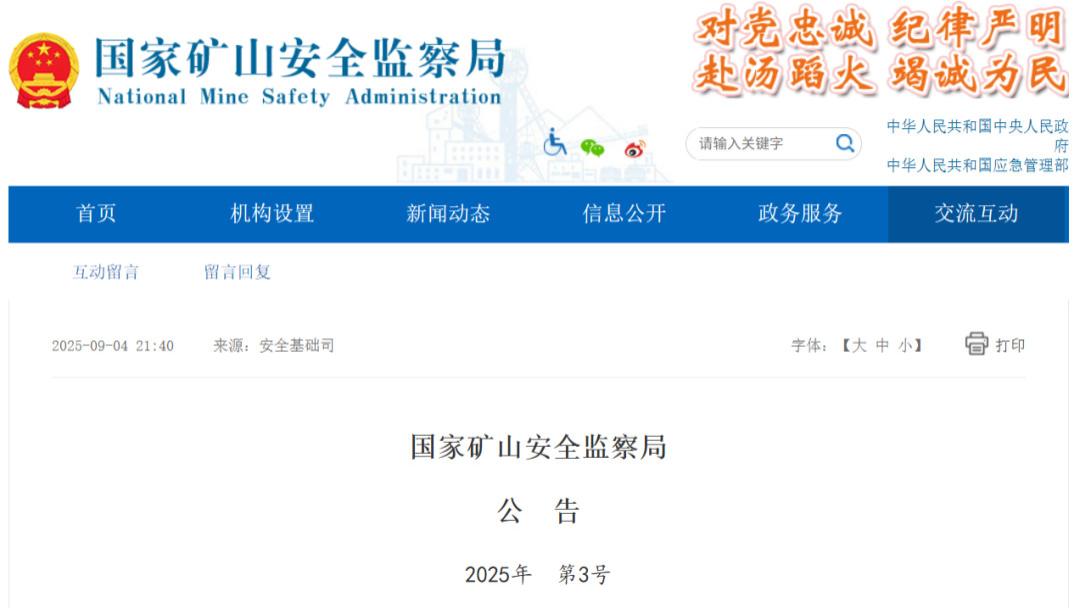Click the search magnifier icon

[845, 143]
